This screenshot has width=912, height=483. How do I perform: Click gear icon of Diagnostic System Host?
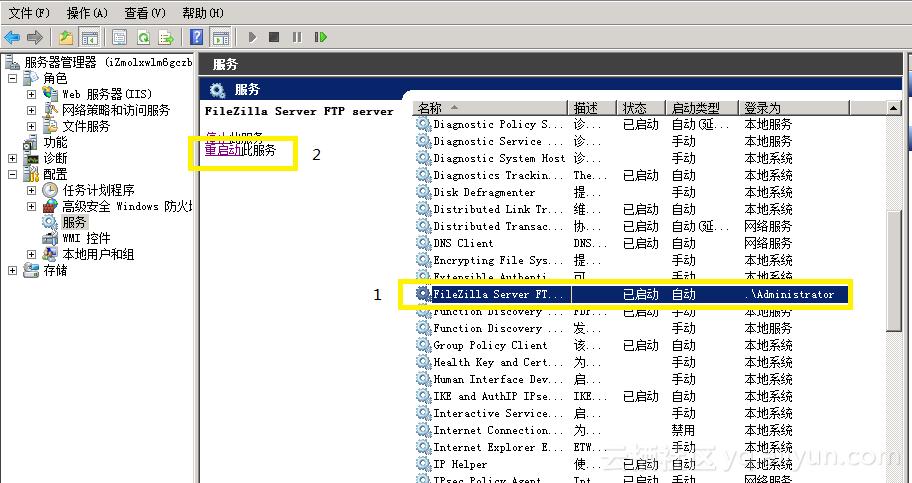click(x=423, y=158)
